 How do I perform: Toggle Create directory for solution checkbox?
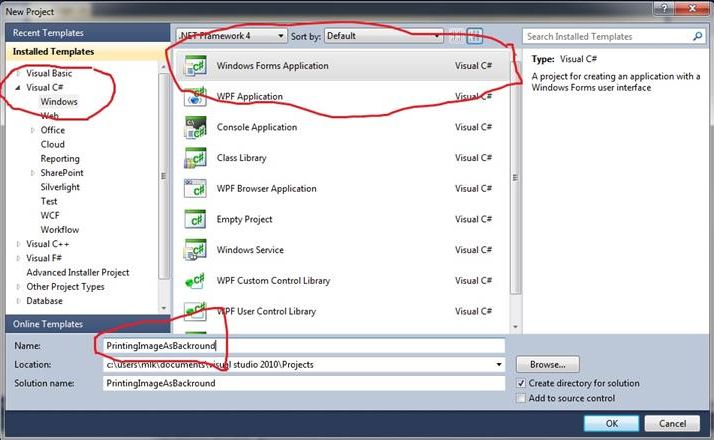click(x=521, y=384)
